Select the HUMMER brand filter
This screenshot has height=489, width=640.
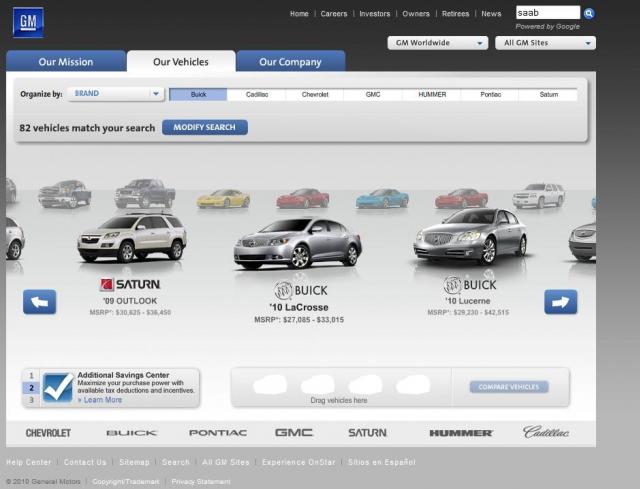(432, 94)
